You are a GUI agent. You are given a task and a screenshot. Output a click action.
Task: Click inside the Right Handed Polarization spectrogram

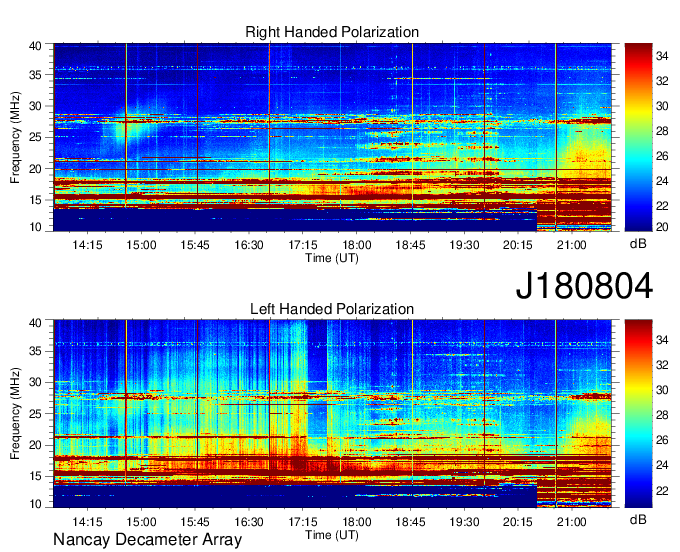pyautogui.click(x=332, y=137)
